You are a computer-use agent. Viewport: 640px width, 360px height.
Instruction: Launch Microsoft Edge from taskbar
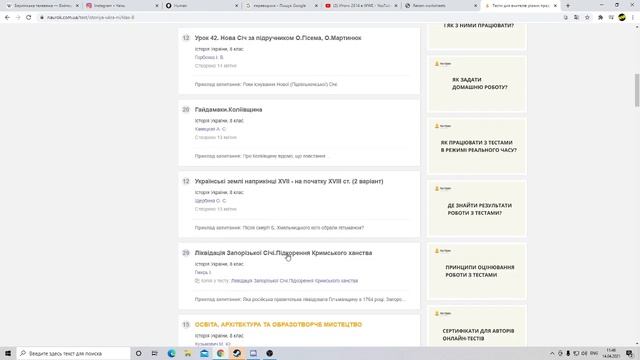click(x=171, y=353)
